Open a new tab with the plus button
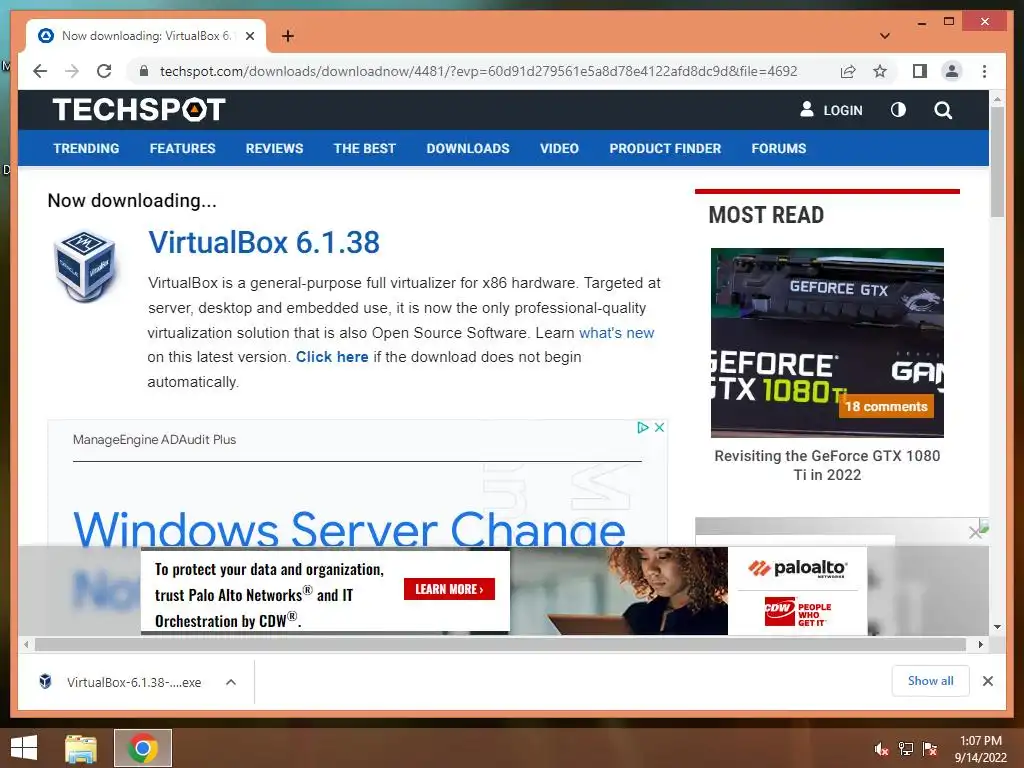The image size is (1024, 768). tap(288, 36)
